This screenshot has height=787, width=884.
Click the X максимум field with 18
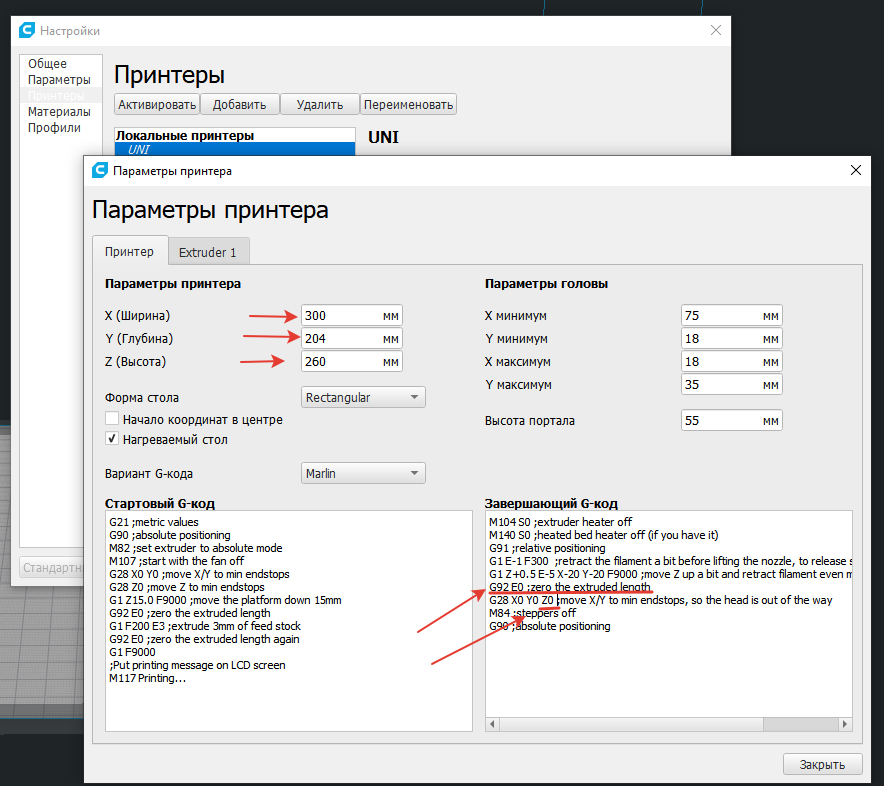pos(731,361)
